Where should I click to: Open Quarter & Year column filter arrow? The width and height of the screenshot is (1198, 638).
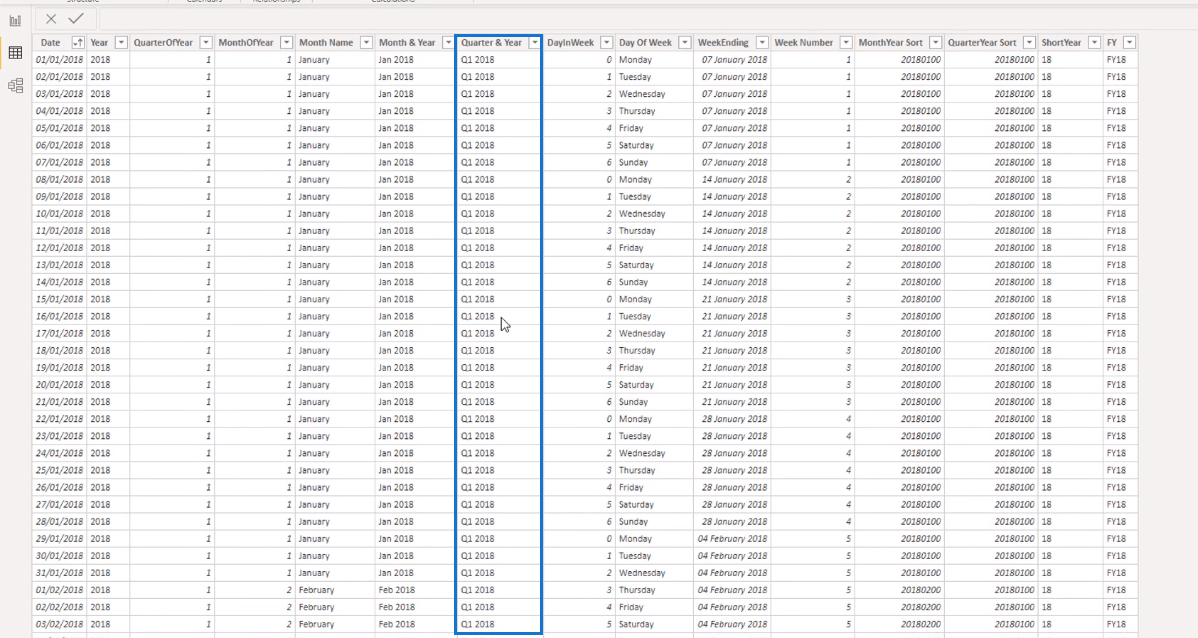(x=534, y=43)
